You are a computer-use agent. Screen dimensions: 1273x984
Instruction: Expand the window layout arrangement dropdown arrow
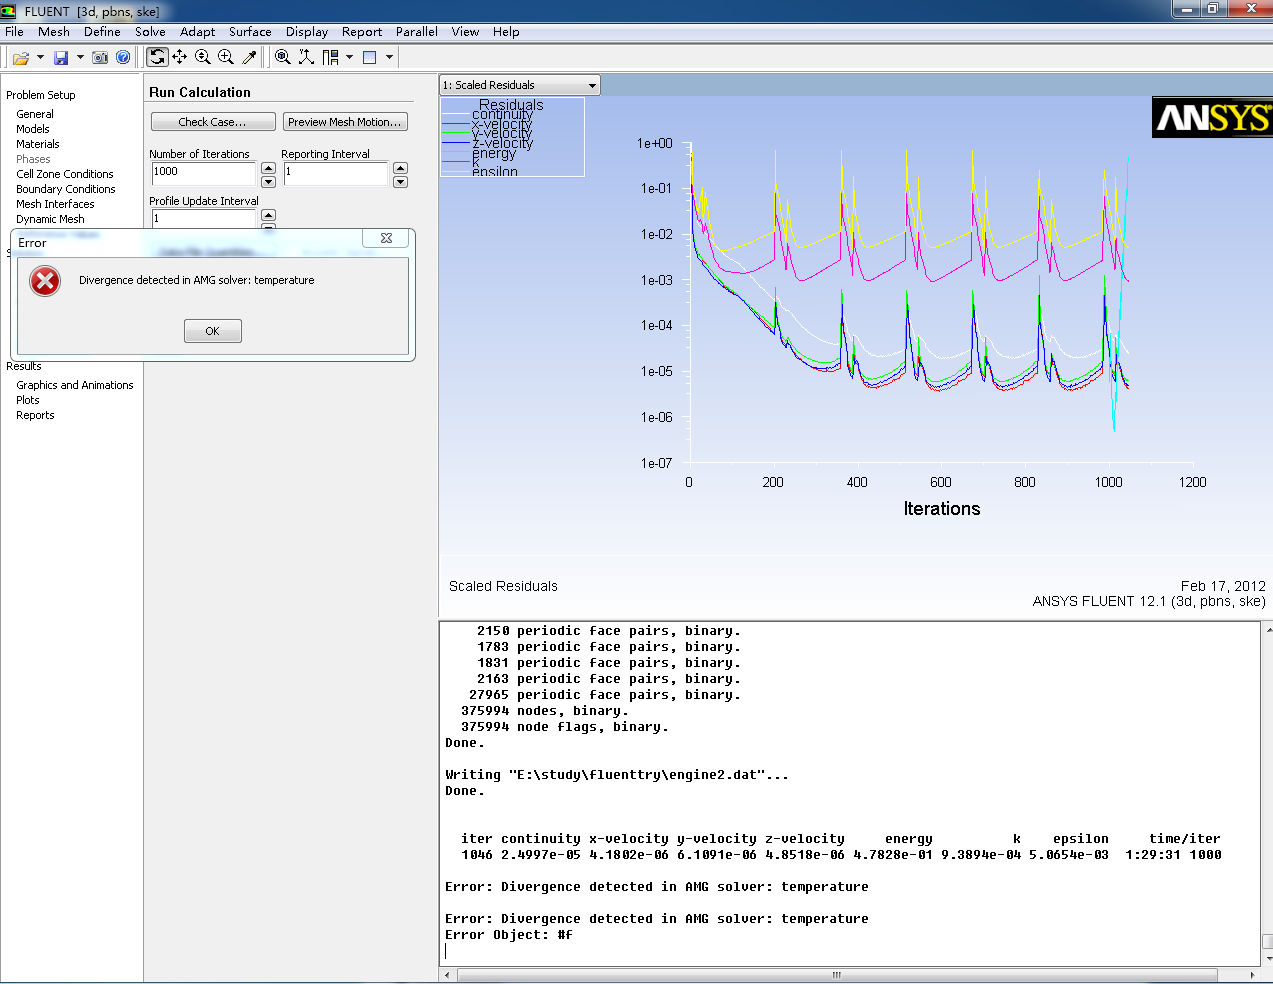(x=349, y=58)
